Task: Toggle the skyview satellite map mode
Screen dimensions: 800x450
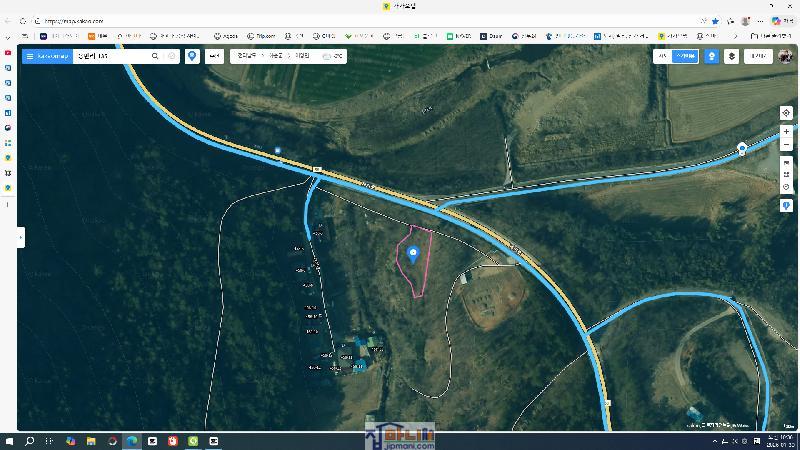Action: [x=685, y=56]
